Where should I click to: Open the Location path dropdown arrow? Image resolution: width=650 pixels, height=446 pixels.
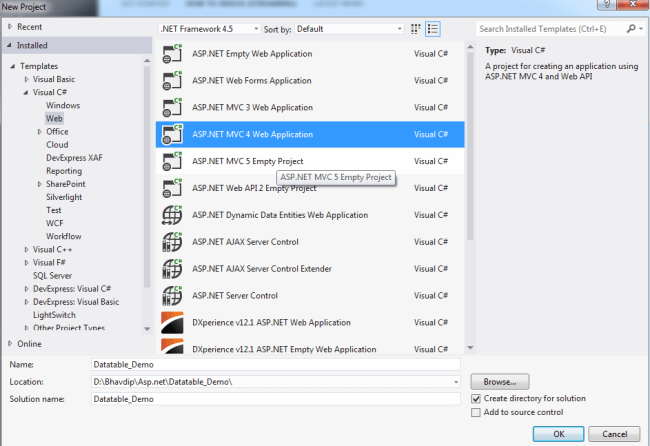456,382
